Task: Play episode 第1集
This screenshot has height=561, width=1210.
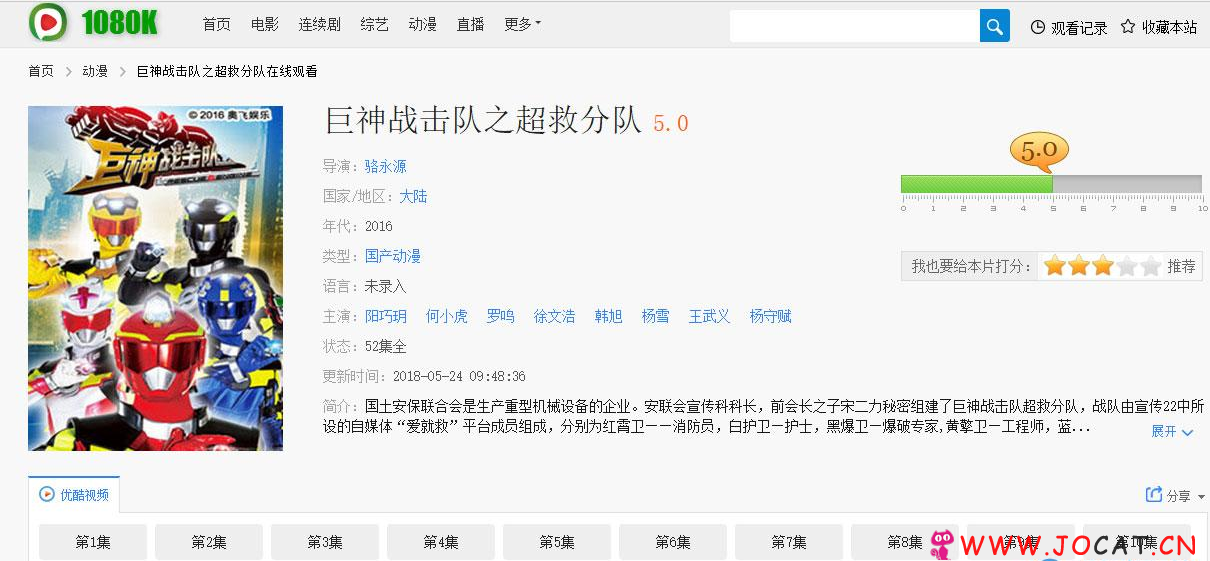Action: pyautogui.click(x=93, y=542)
